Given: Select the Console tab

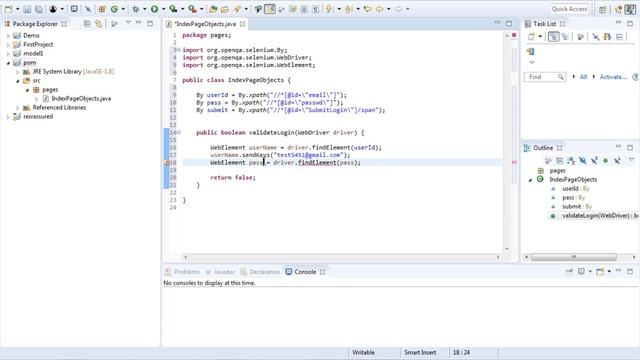Looking at the screenshot, I should pos(305,272).
